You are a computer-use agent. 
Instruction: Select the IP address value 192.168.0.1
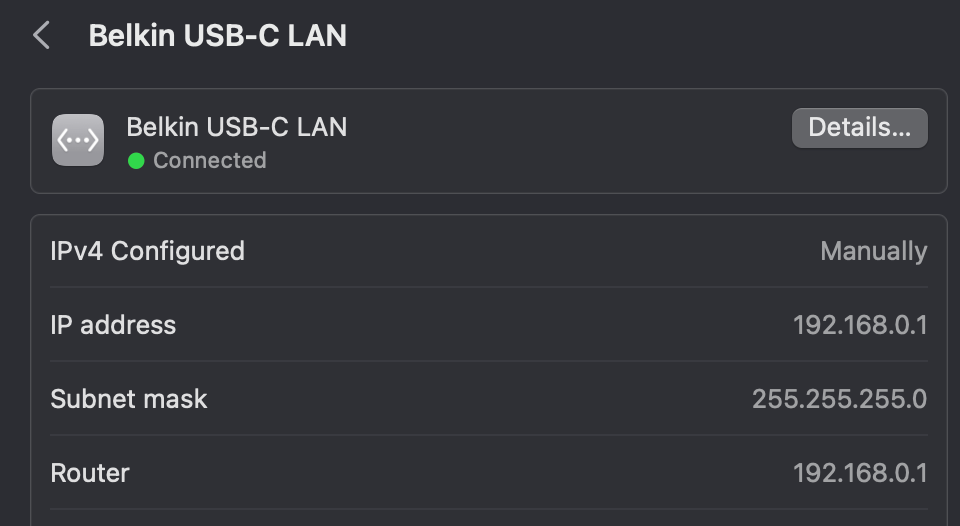[x=859, y=325]
